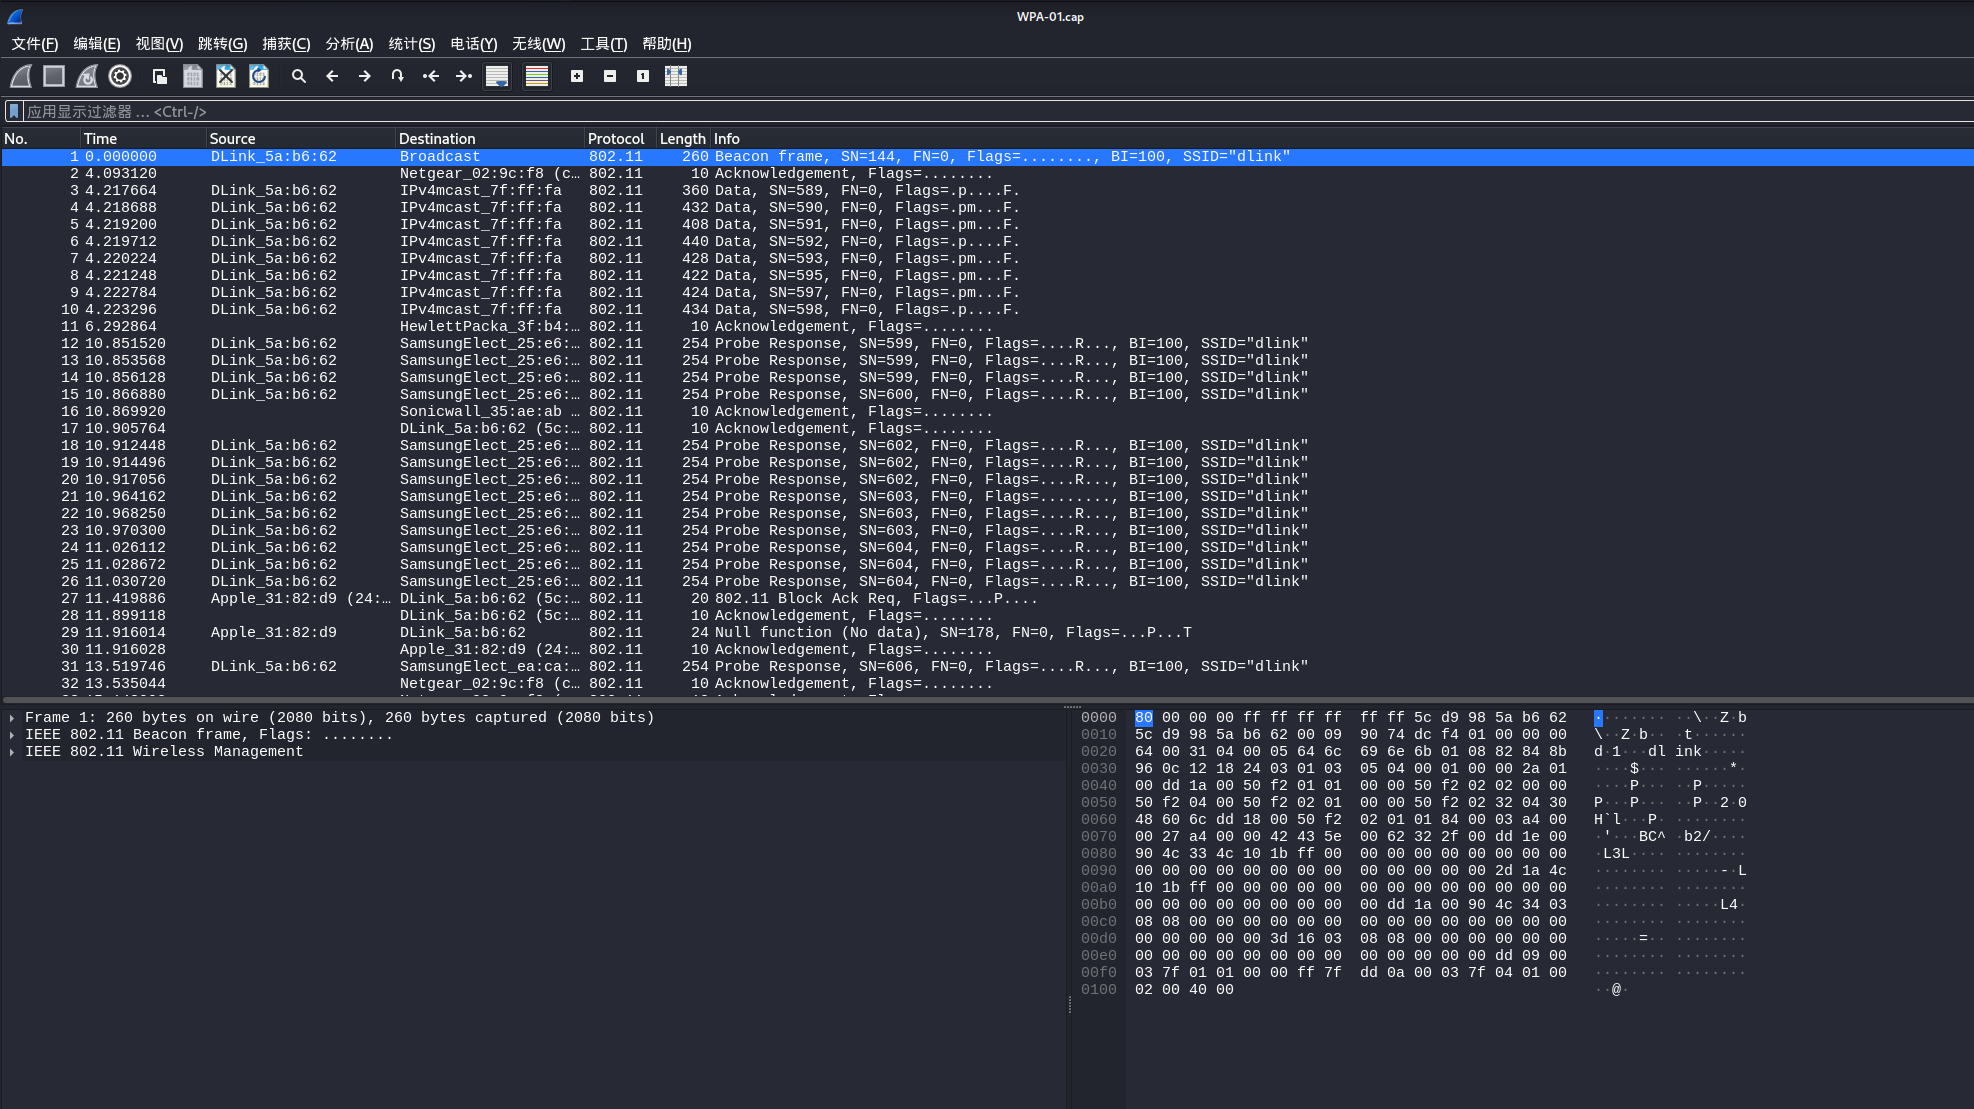Click the go to first packet icon
The height and width of the screenshot is (1109, 1974).
[x=431, y=76]
